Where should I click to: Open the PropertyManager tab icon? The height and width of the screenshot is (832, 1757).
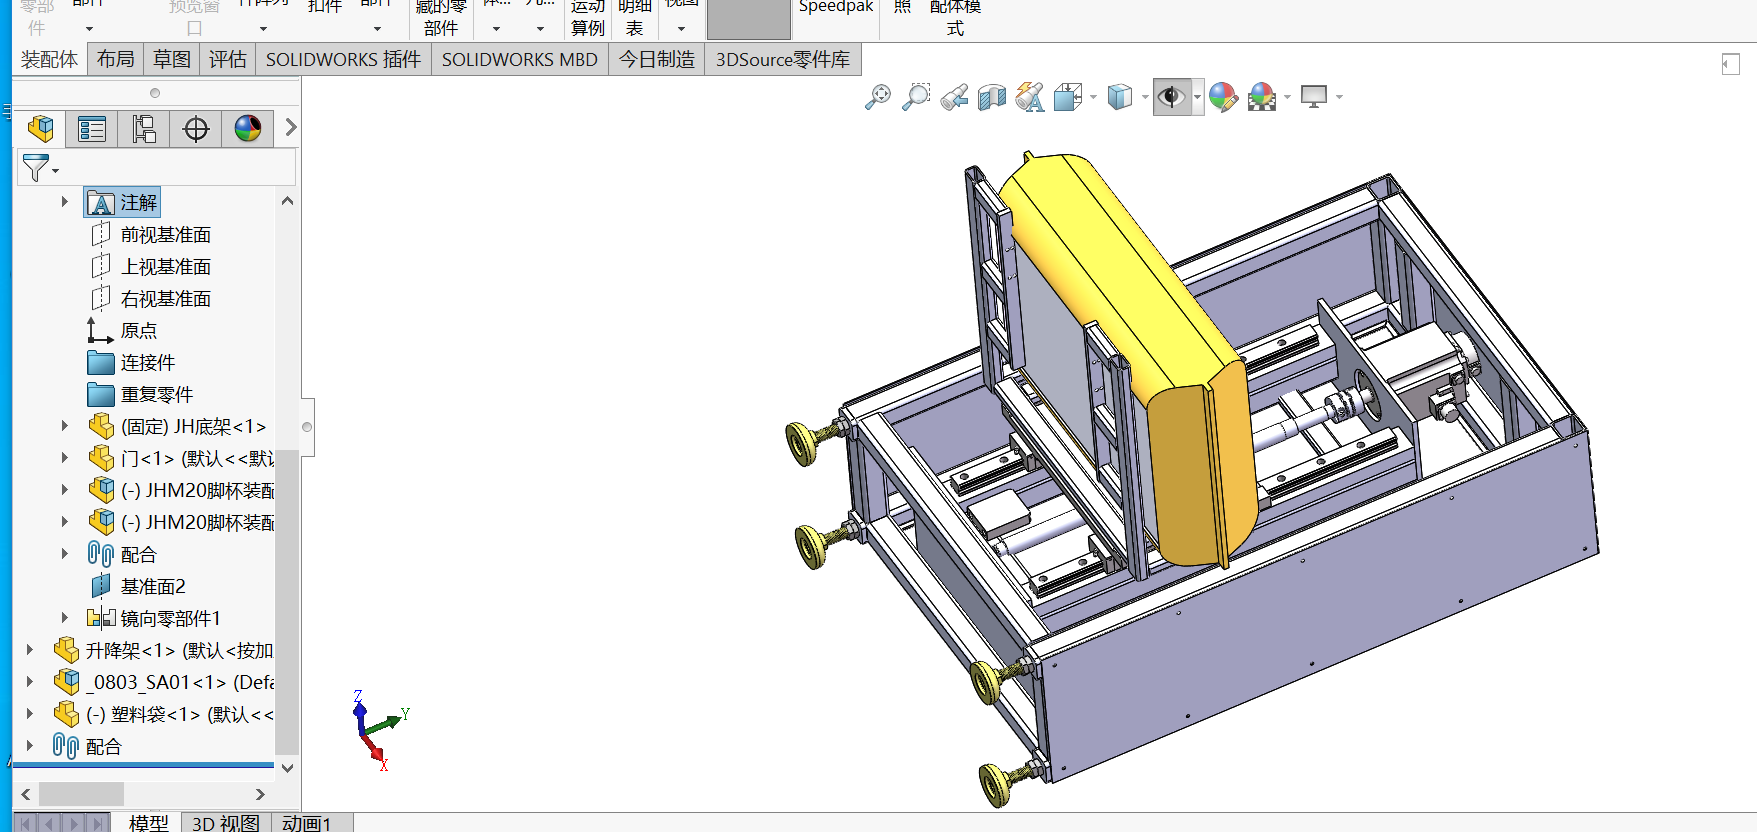92,129
